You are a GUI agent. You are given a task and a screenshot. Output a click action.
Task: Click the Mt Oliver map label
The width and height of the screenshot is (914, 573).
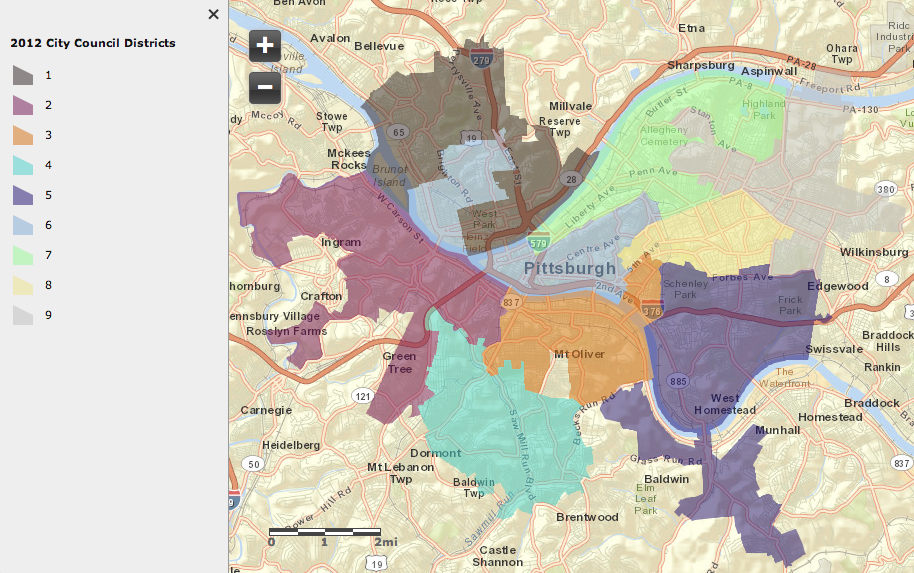click(x=579, y=354)
